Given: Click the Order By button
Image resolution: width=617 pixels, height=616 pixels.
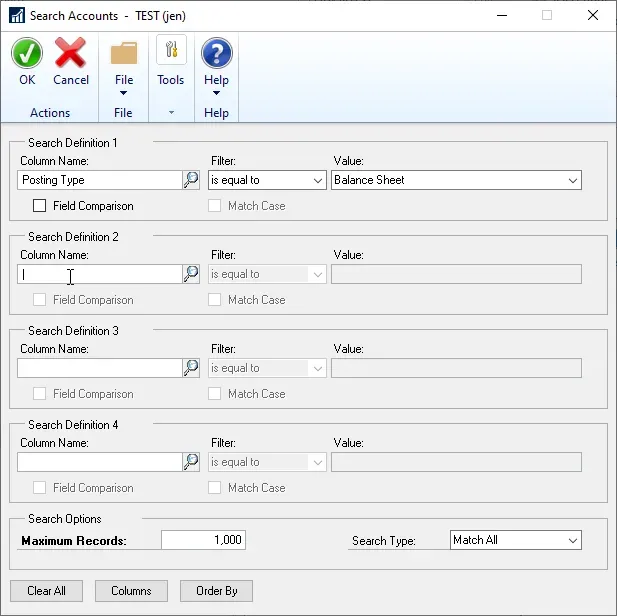Looking at the screenshot, I should point(217,591).
